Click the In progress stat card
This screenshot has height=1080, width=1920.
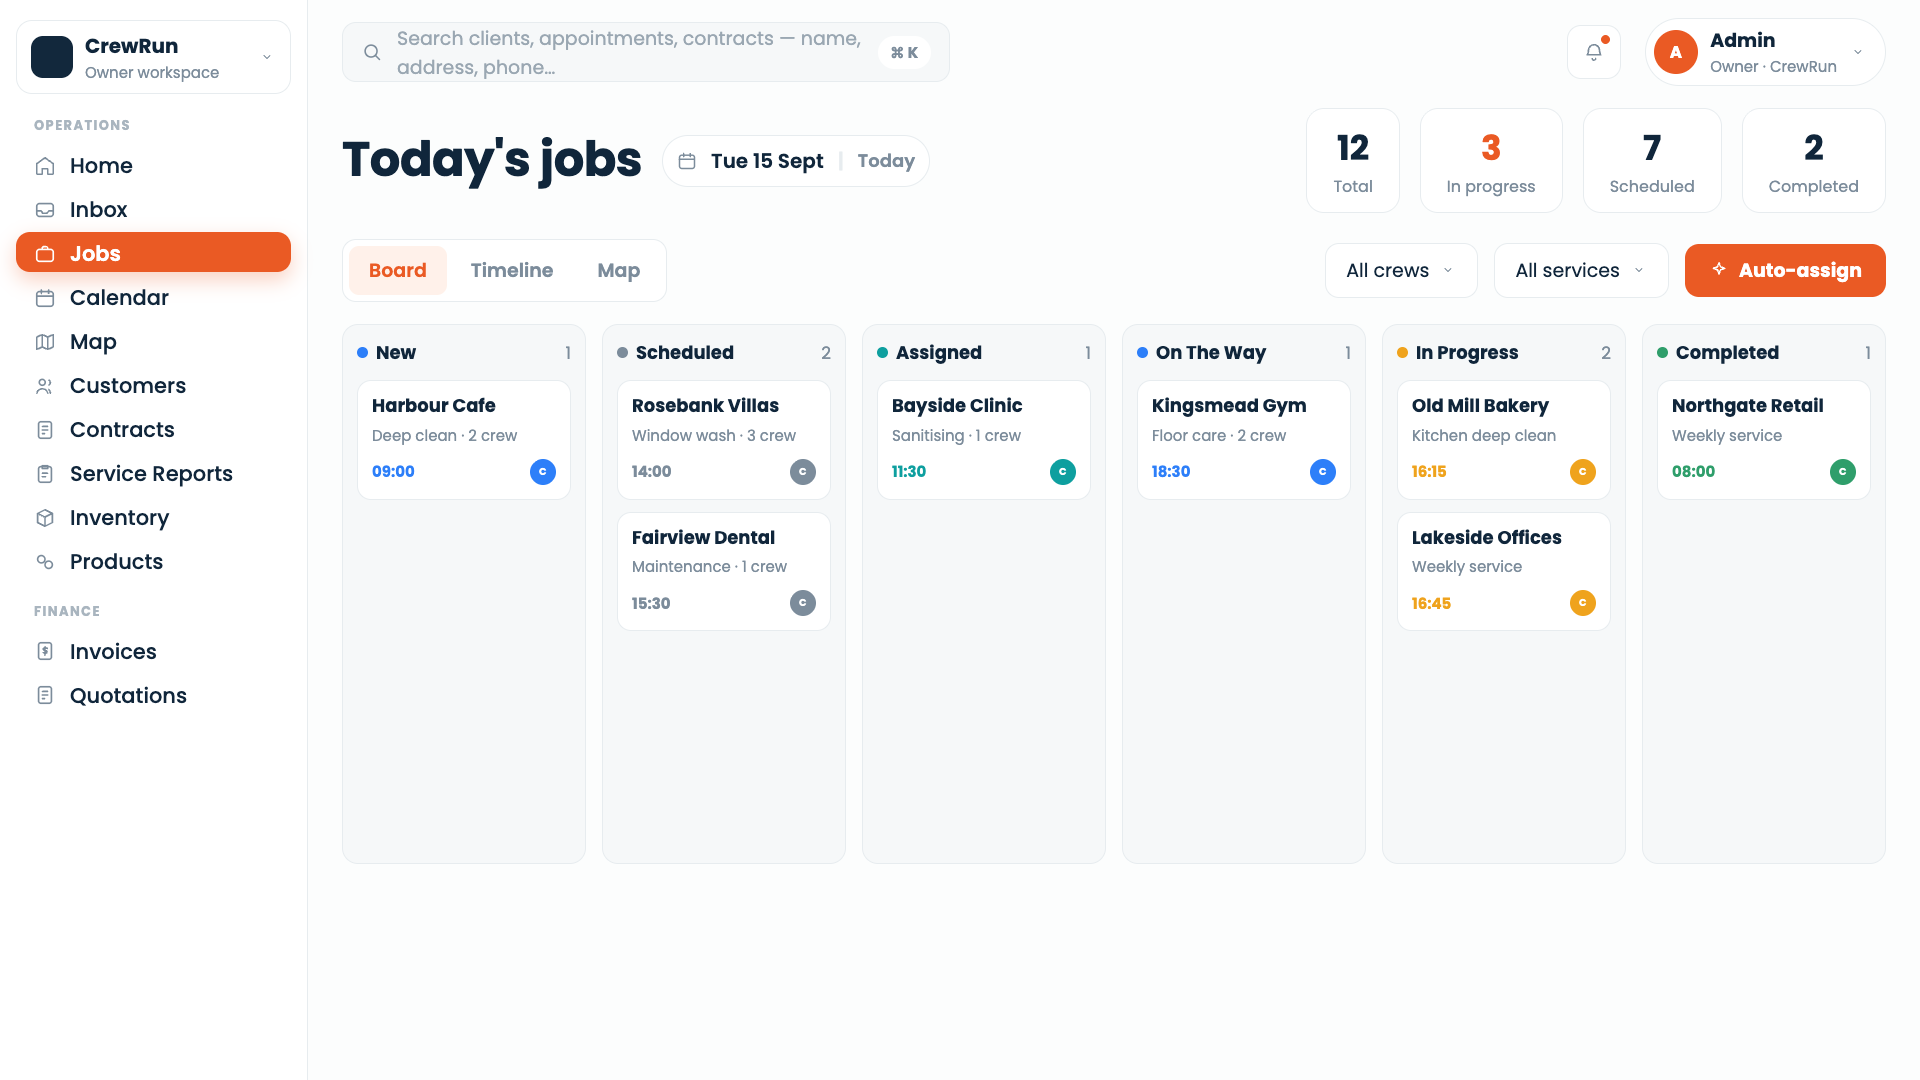point(1491,161)
